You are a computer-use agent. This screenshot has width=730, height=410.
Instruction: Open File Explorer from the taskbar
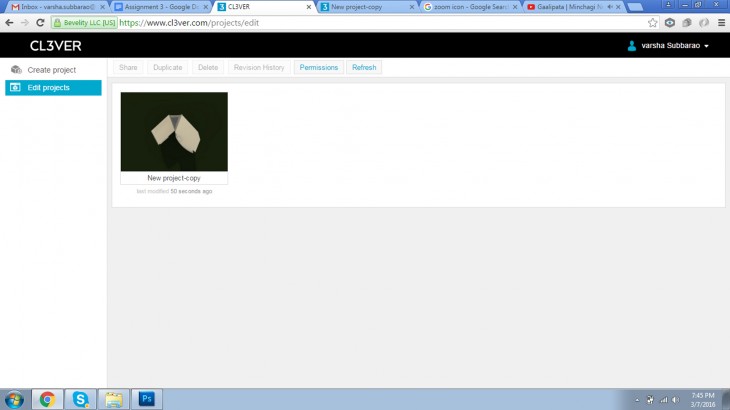pyautogui.click(x=113, y=399)
